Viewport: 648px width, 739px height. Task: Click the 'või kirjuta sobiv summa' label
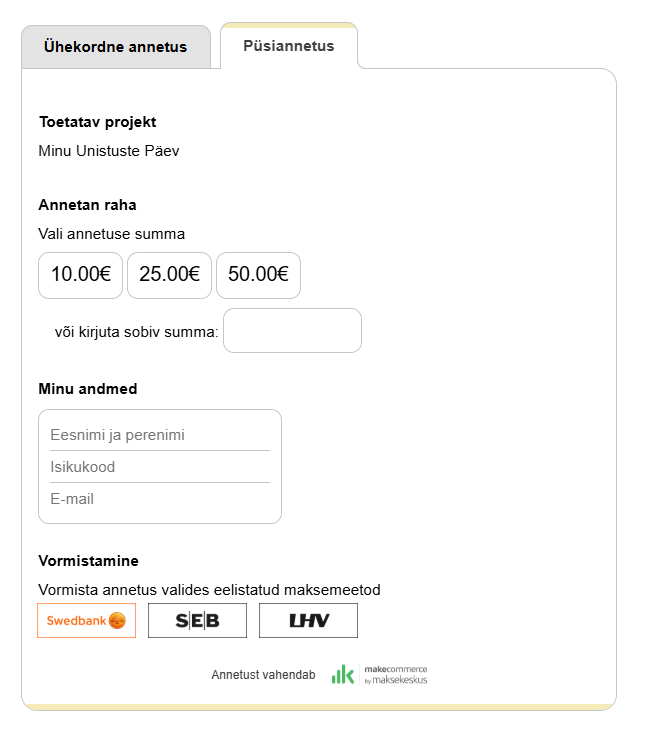[x=136, y=331]
